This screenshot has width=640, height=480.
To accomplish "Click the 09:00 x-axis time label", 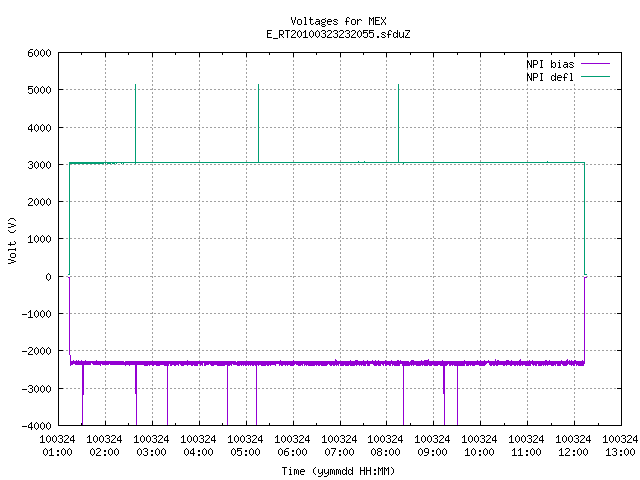I will coord(432,452).
